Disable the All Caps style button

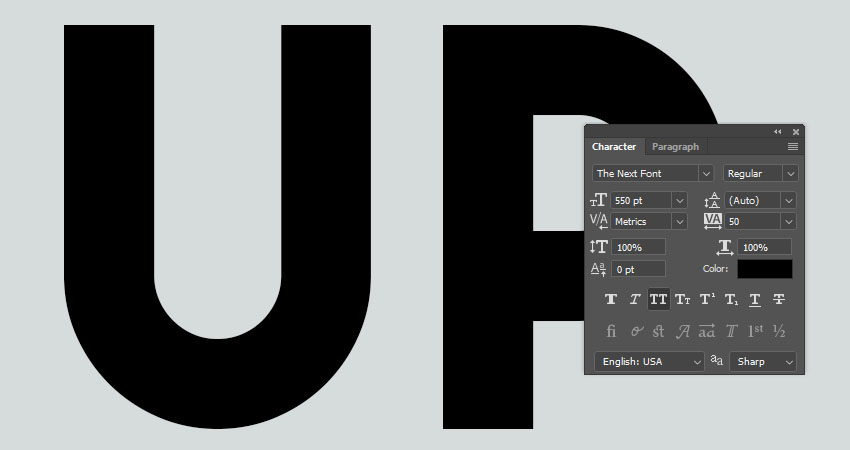(x=658, y=299)
